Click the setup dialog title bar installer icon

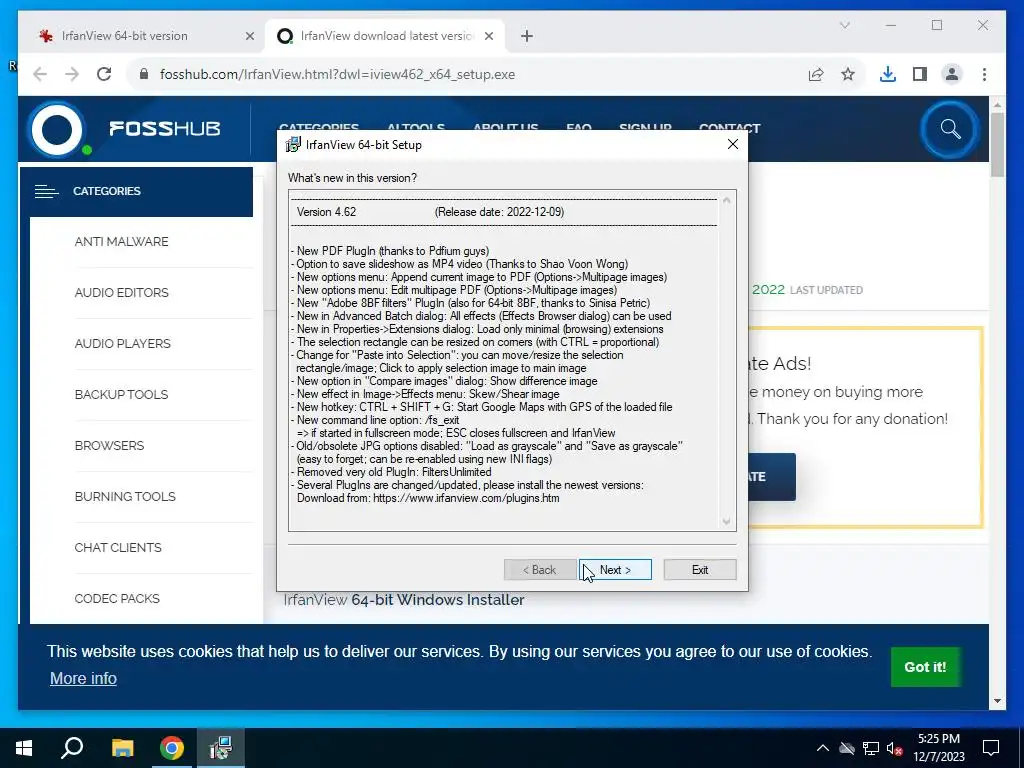point(293,145)
